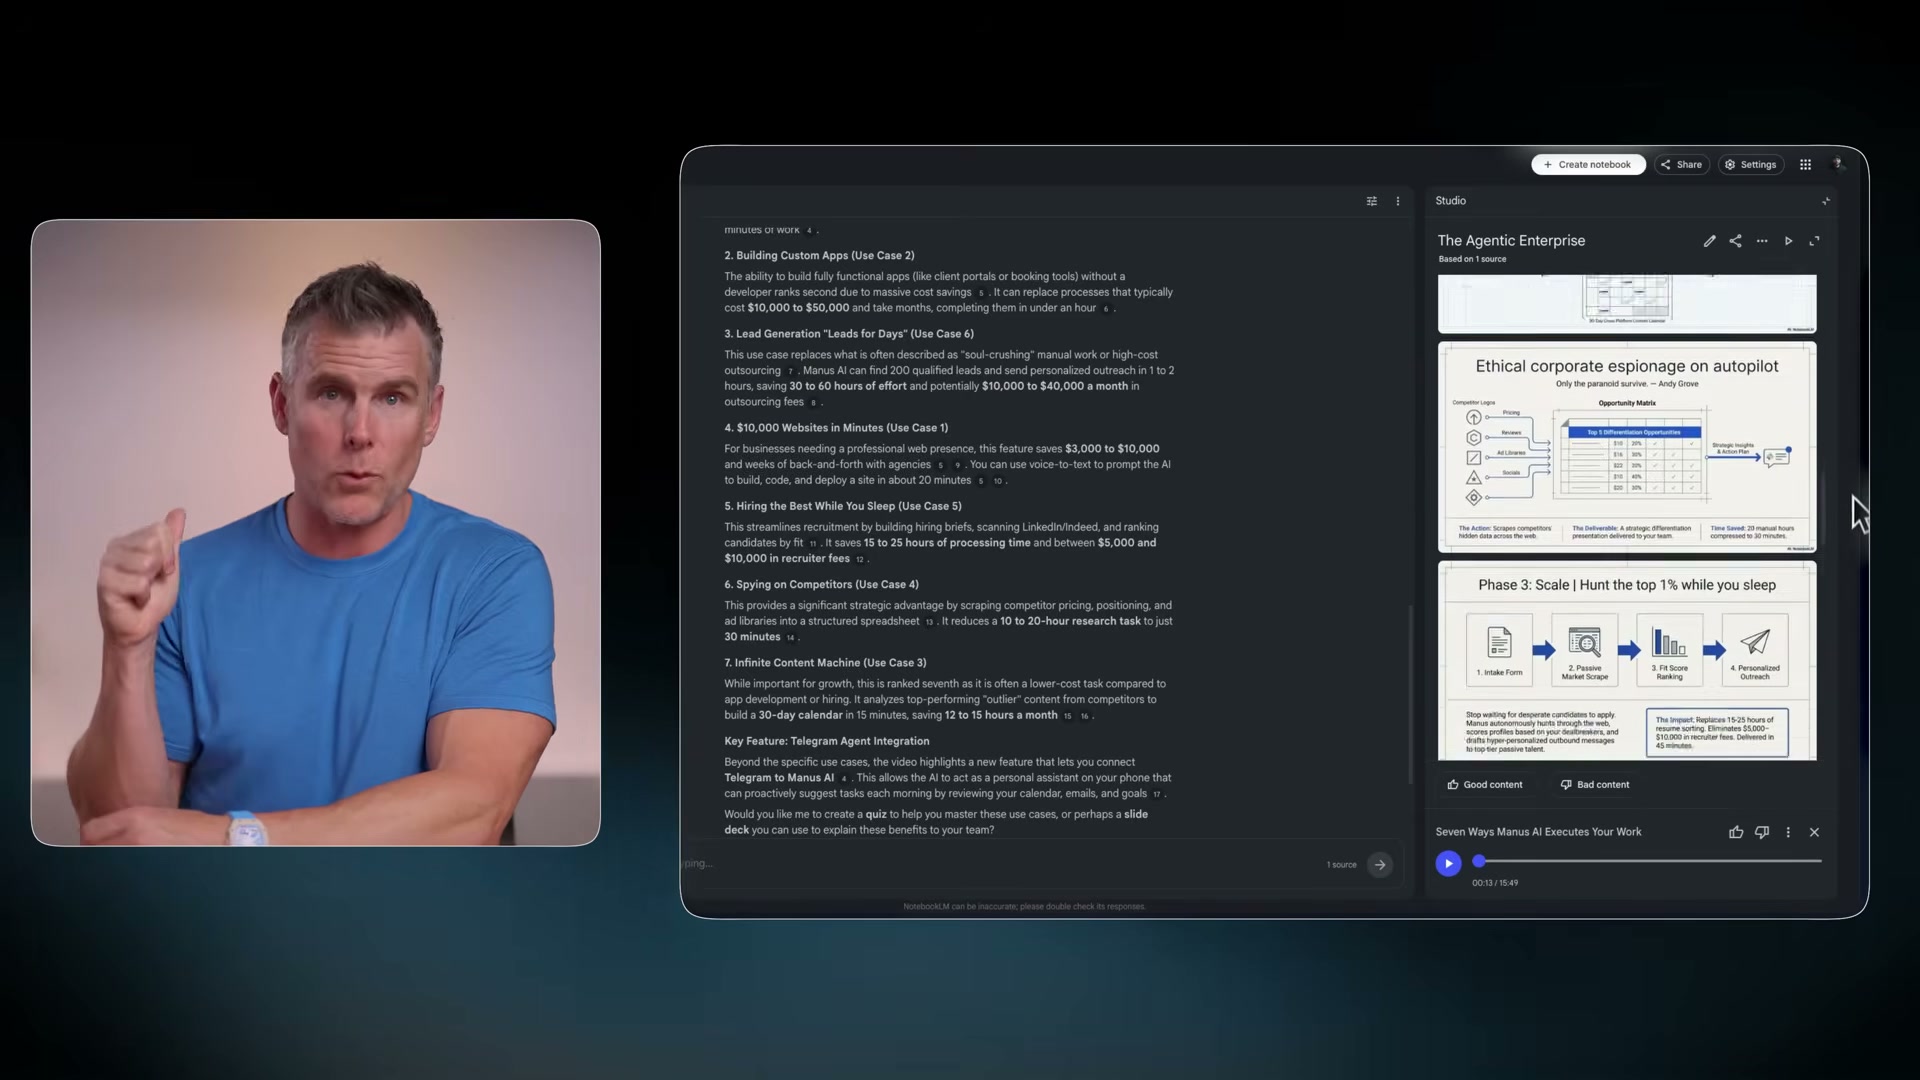Start slide deck presentation play icon

1788,241
